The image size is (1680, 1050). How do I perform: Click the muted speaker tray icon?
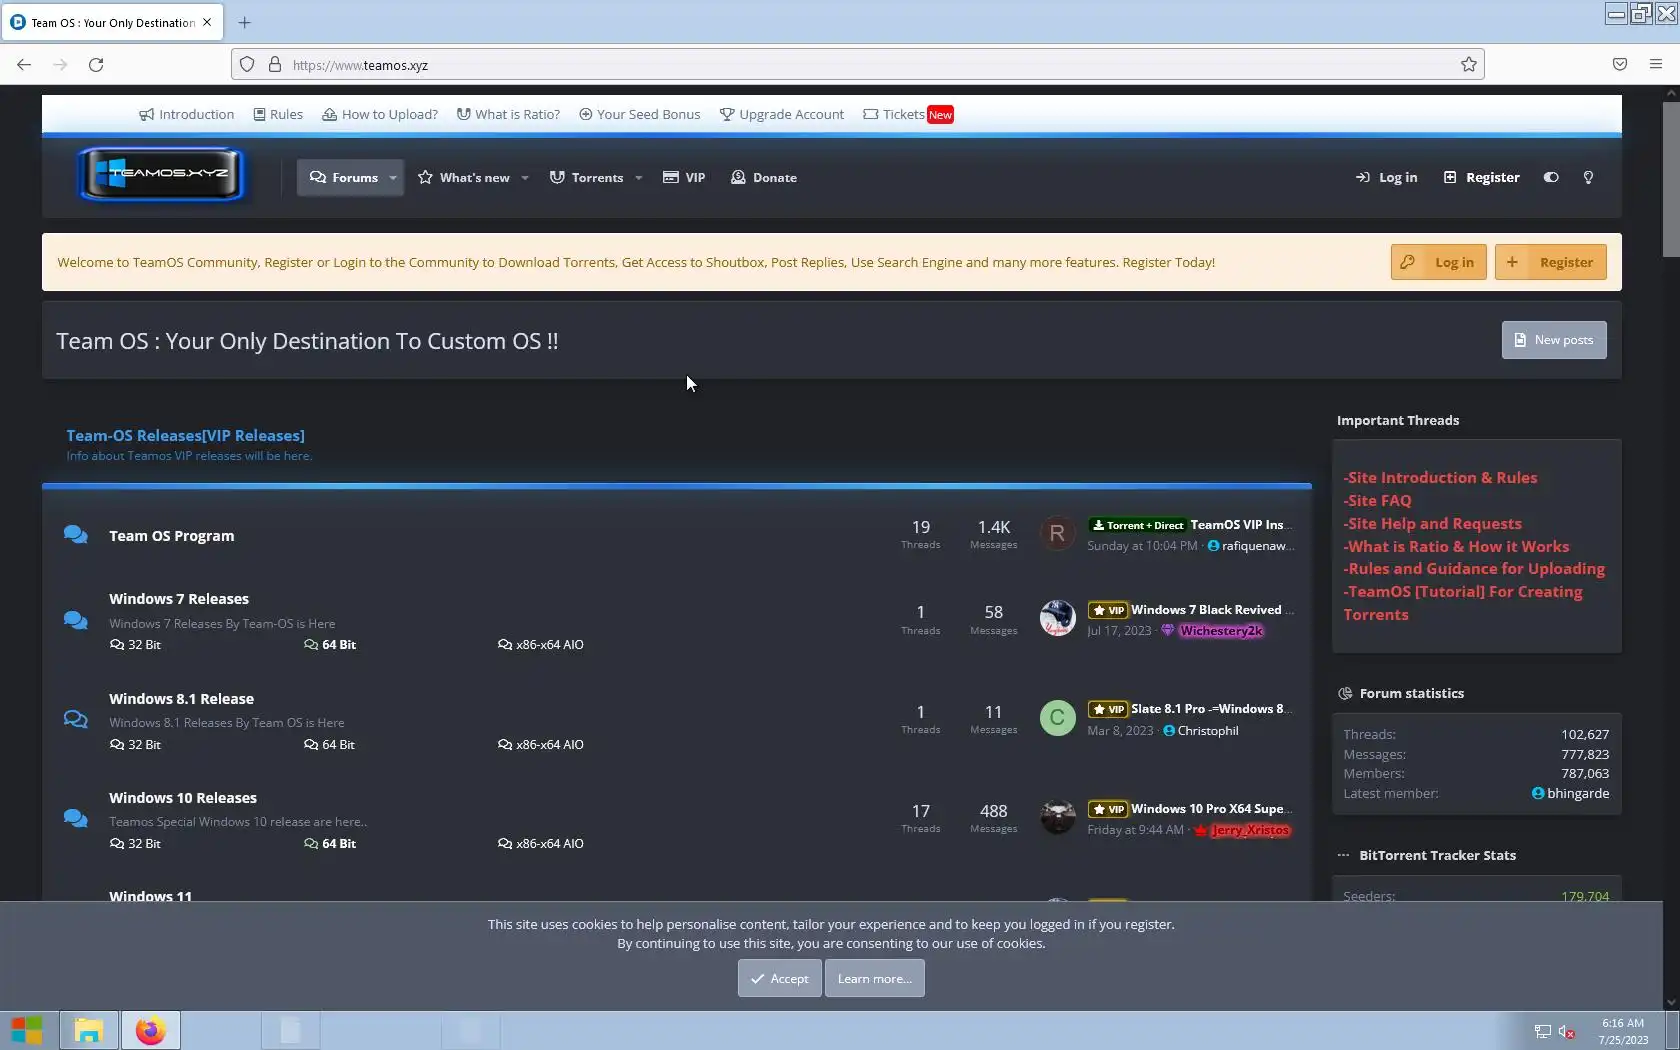[1567, 1031]
